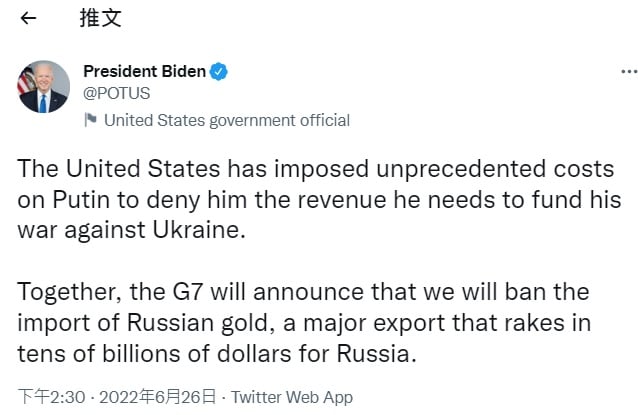Click the President Biden display name

(x=144, y=71)
